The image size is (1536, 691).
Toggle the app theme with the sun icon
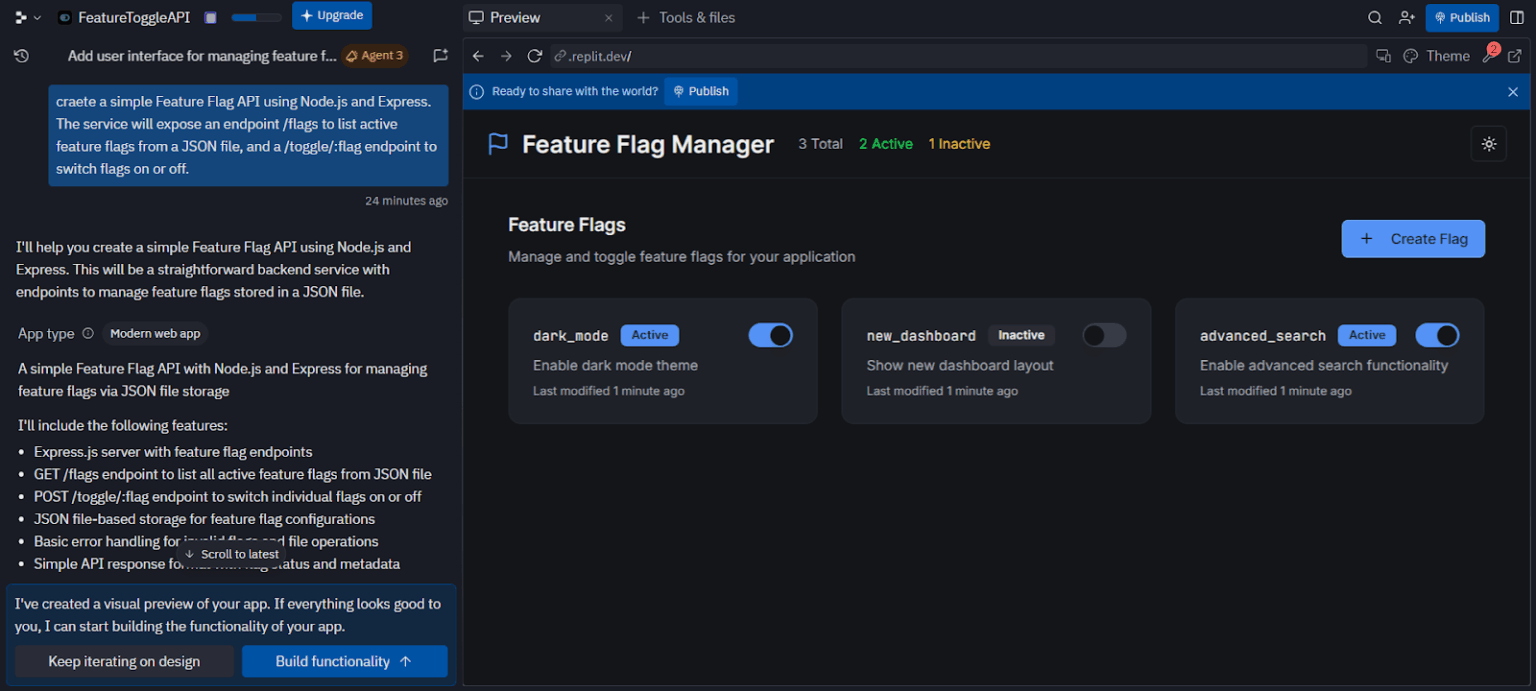1489,143
